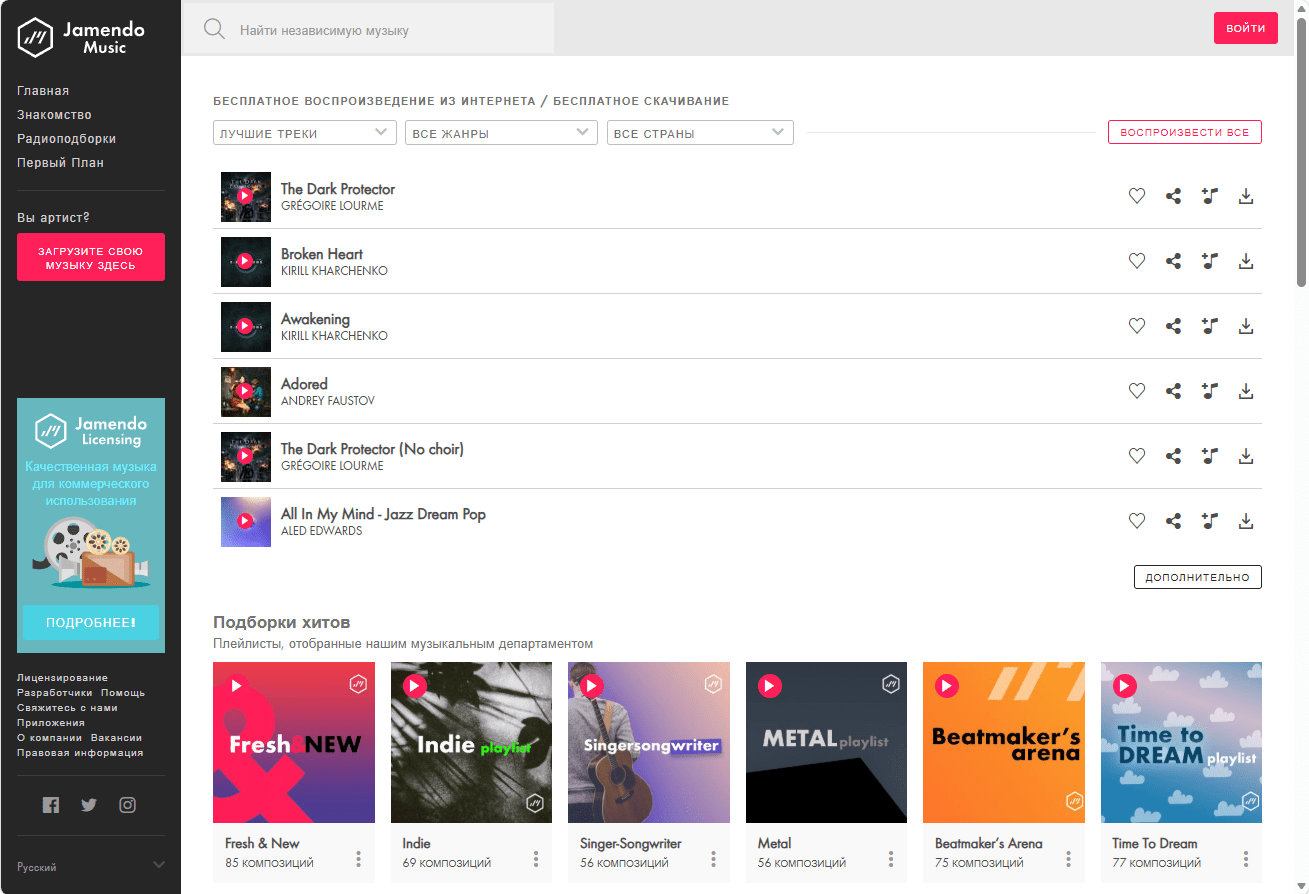Download The Dark Protector (No choir)
This screenshot has height=894, width=1309.
(x=1246, y=456)
